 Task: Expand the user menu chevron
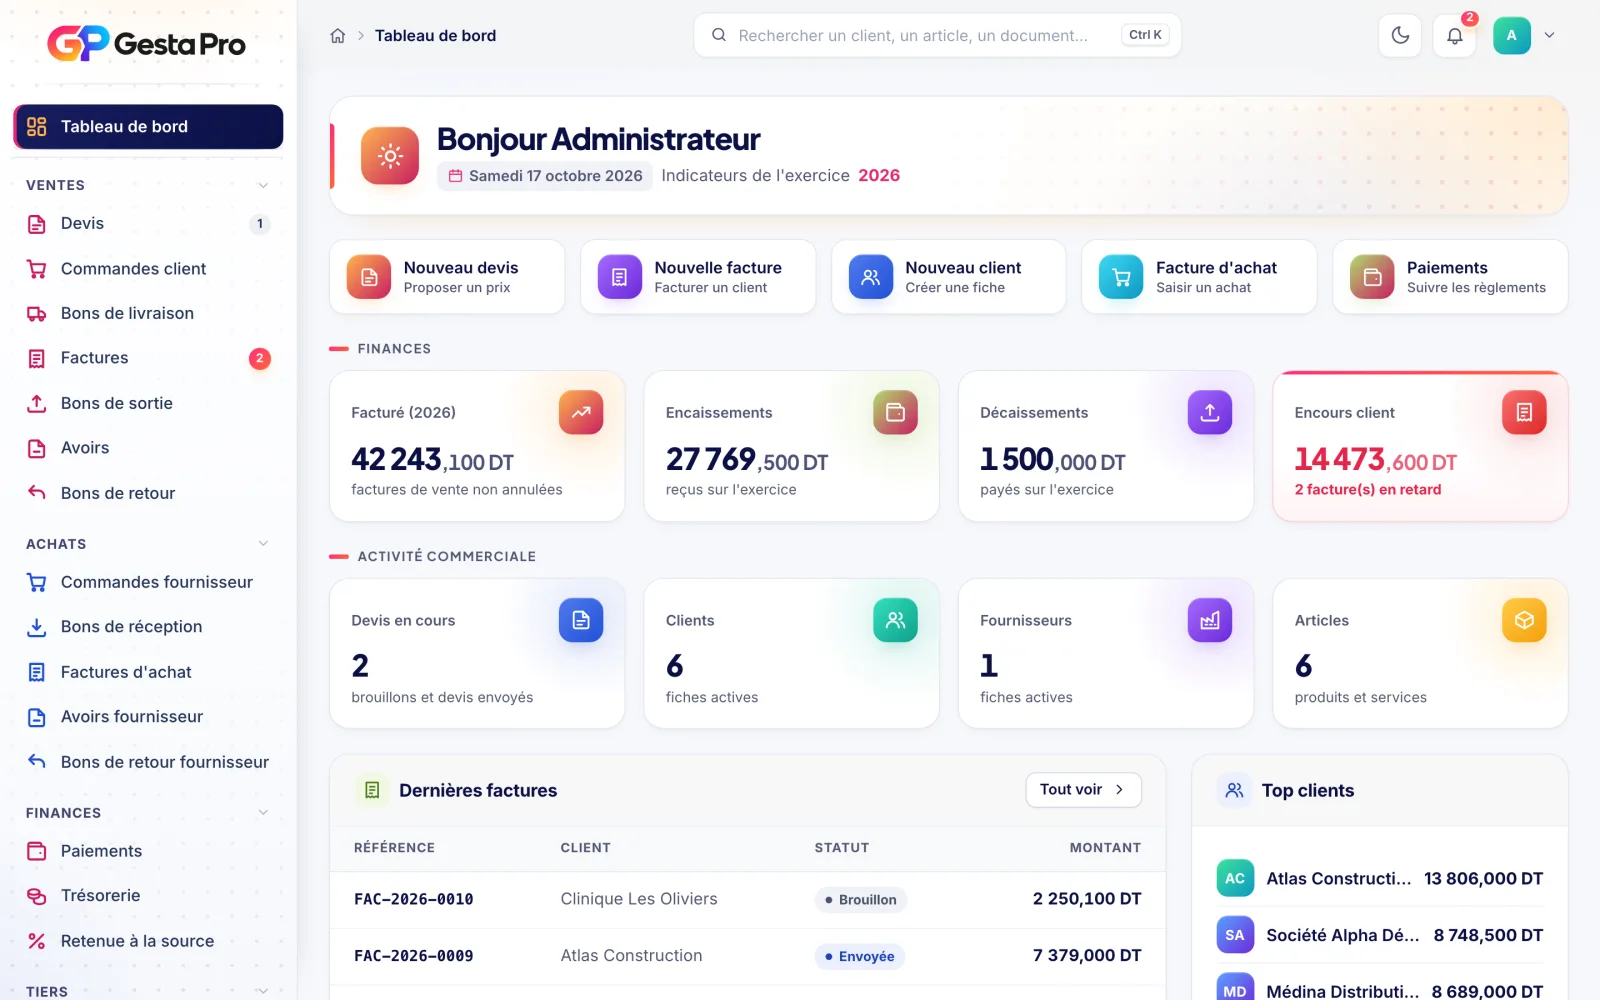[x=1549, y=36]
